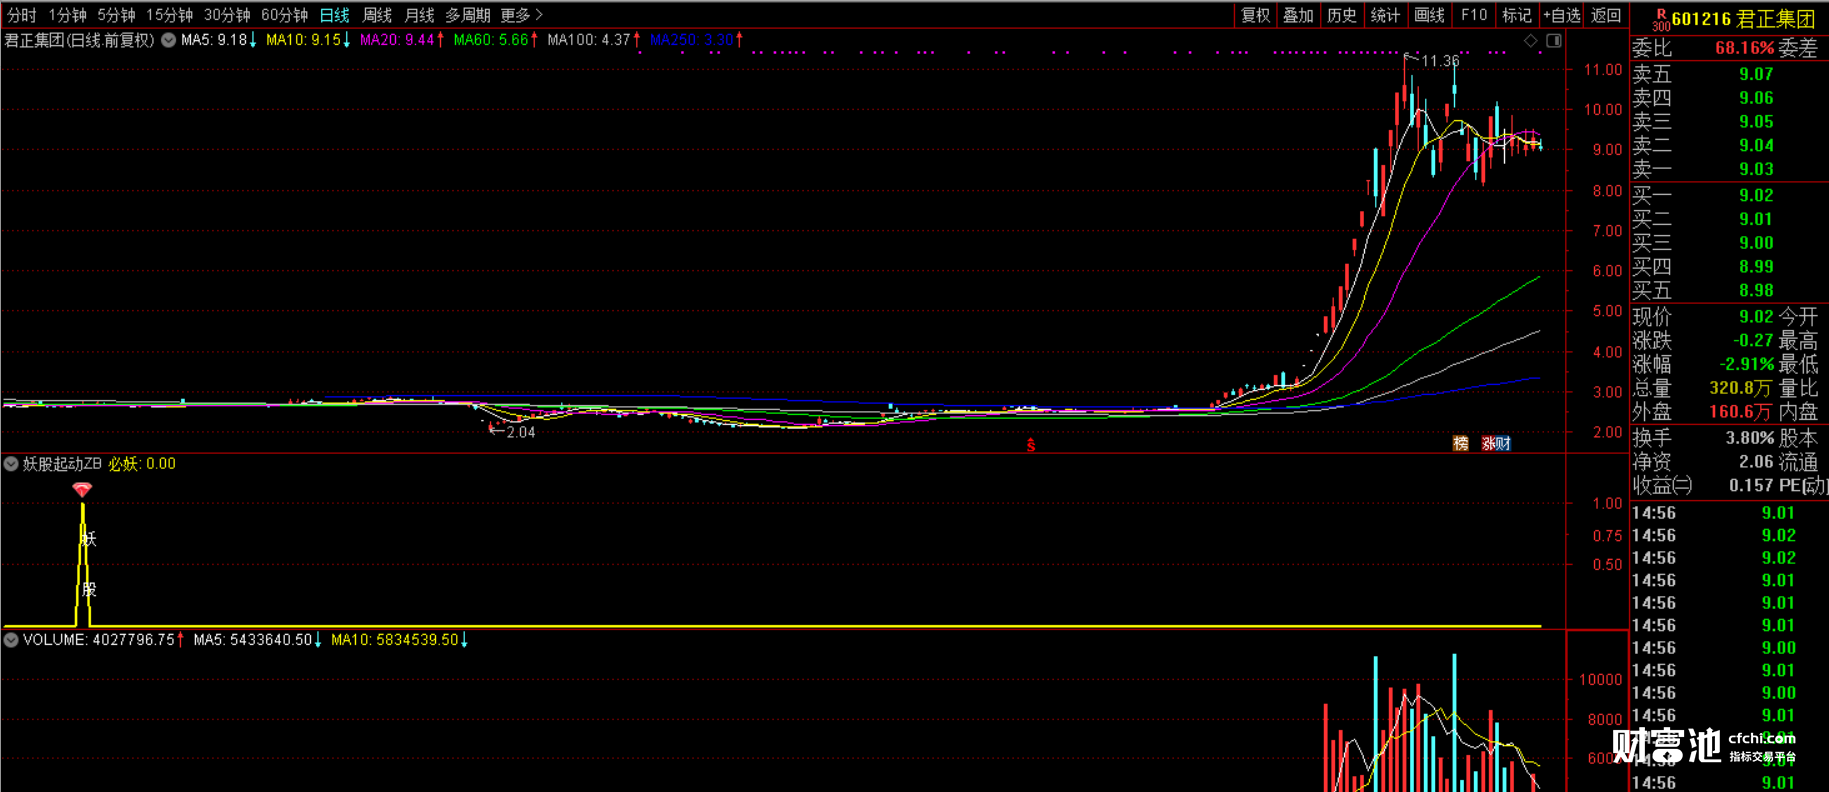This screenshot has height=792, width=1829.
Task: Click the 净资 2.06 value
Action: click(x=1756, y=462)
